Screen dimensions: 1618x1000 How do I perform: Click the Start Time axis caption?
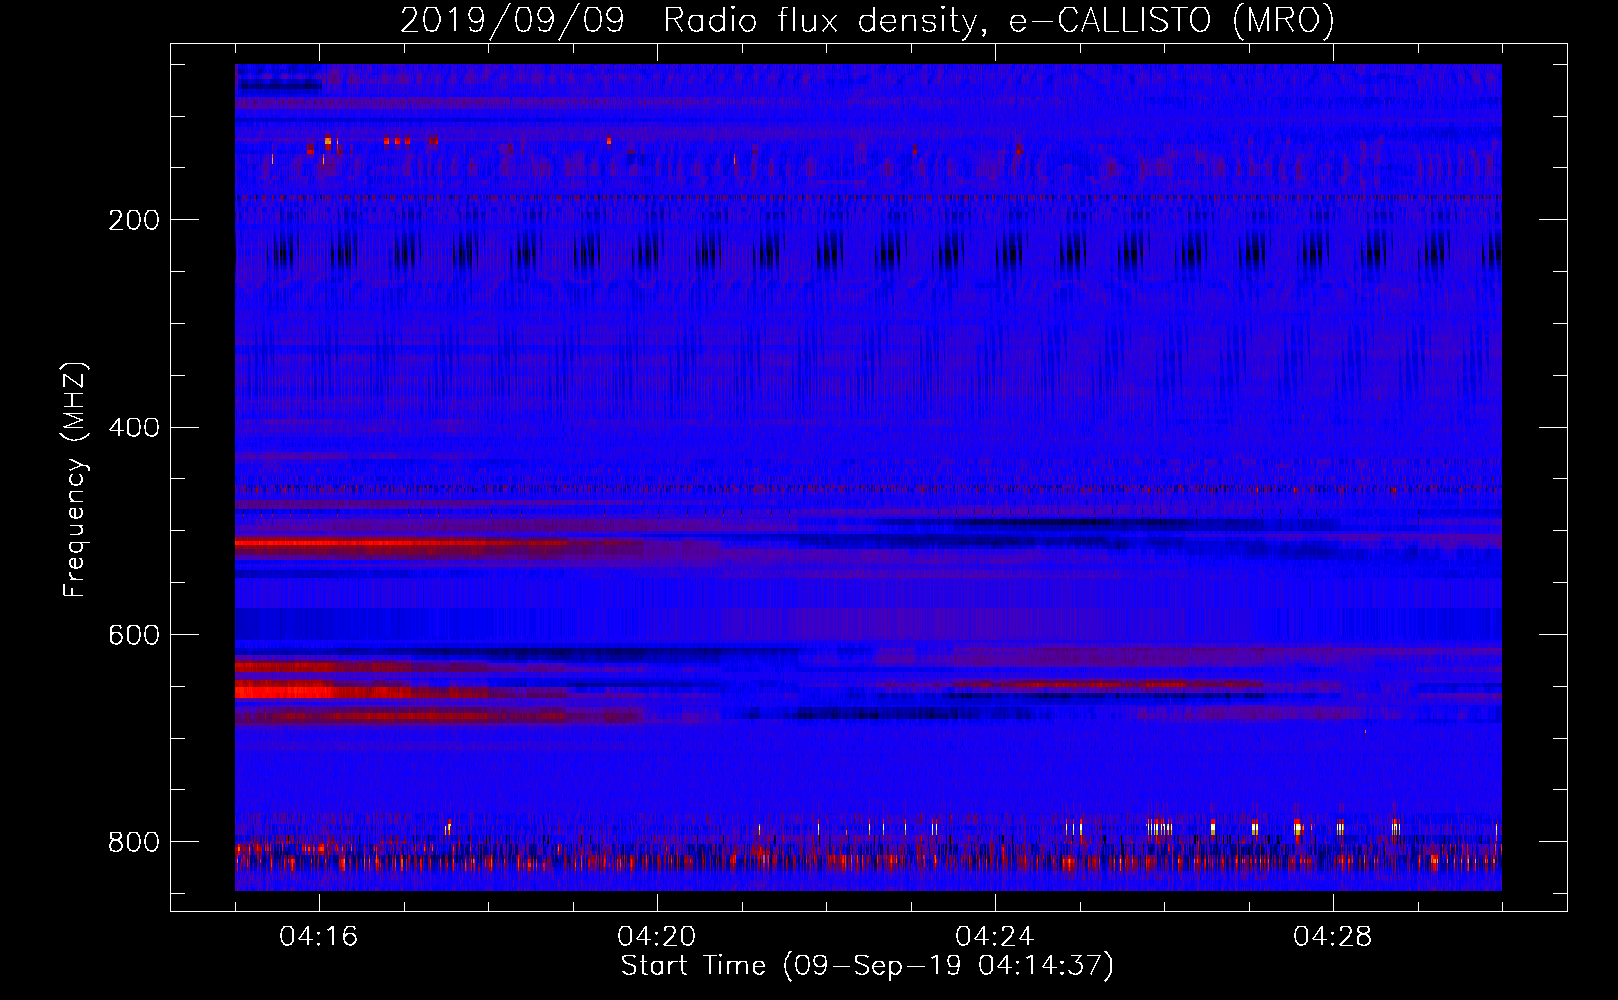pos(867,966)
